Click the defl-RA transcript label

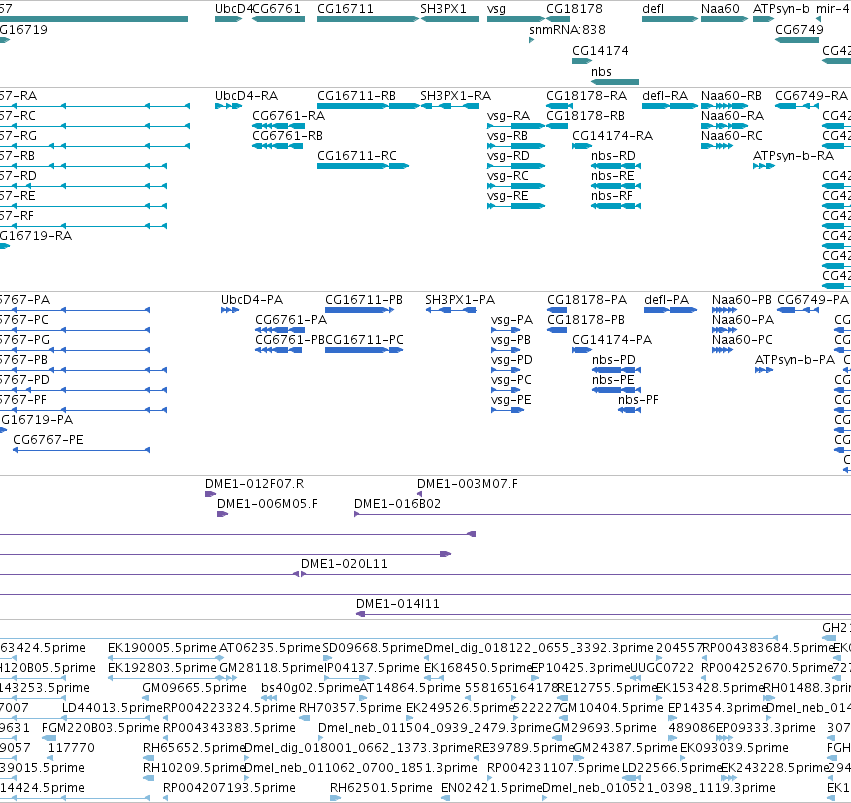665,96
